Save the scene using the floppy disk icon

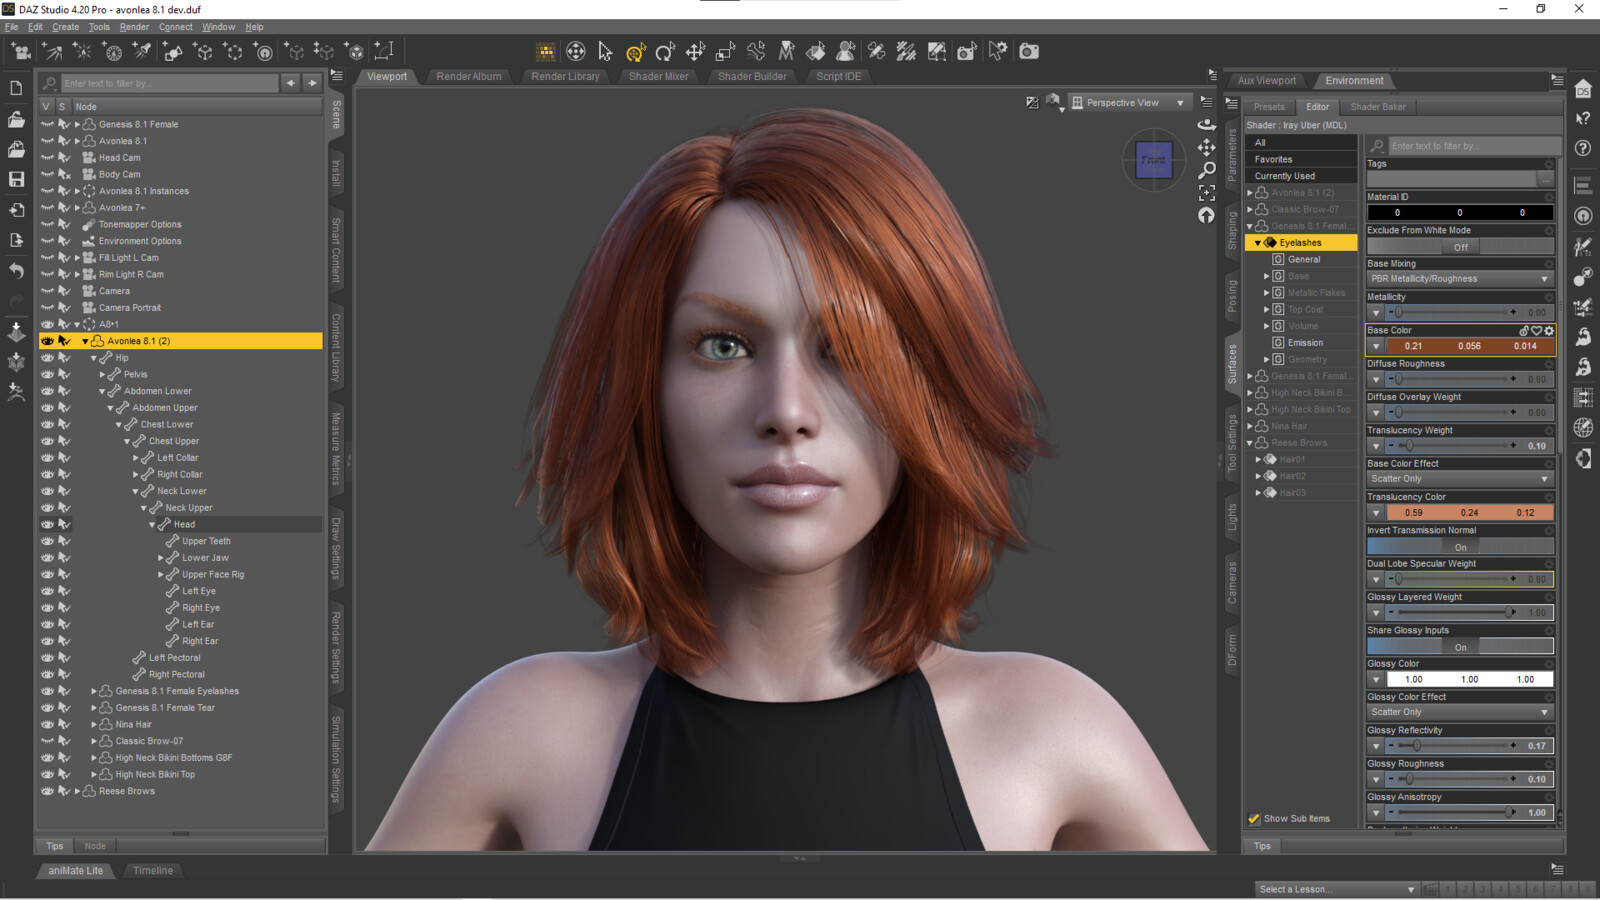coord(16,179)
